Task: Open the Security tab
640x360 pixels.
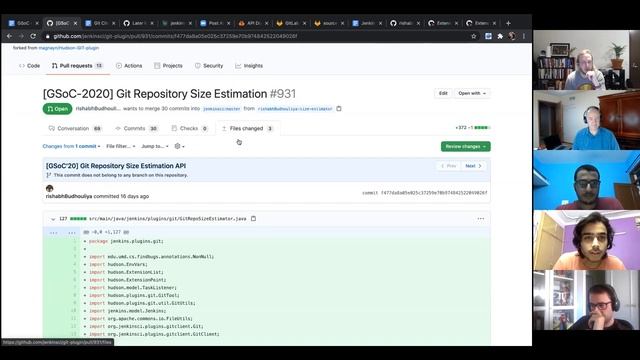Action: 209,66
